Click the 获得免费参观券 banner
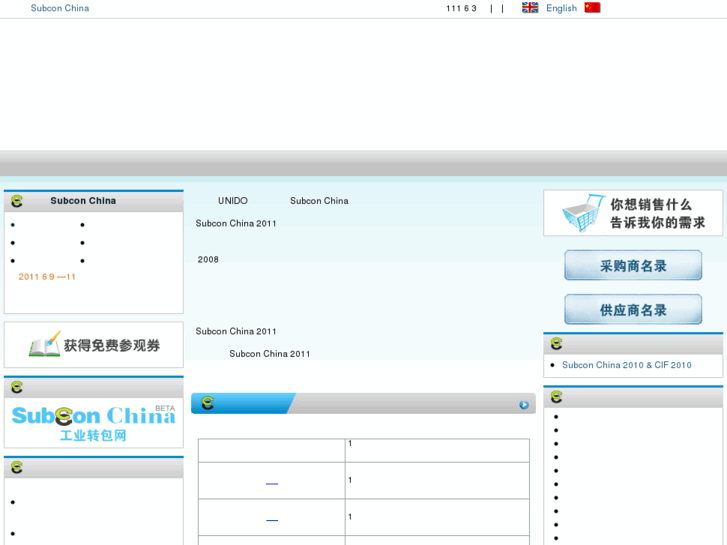Screen dimensions: 727x545 click(94, 345)
